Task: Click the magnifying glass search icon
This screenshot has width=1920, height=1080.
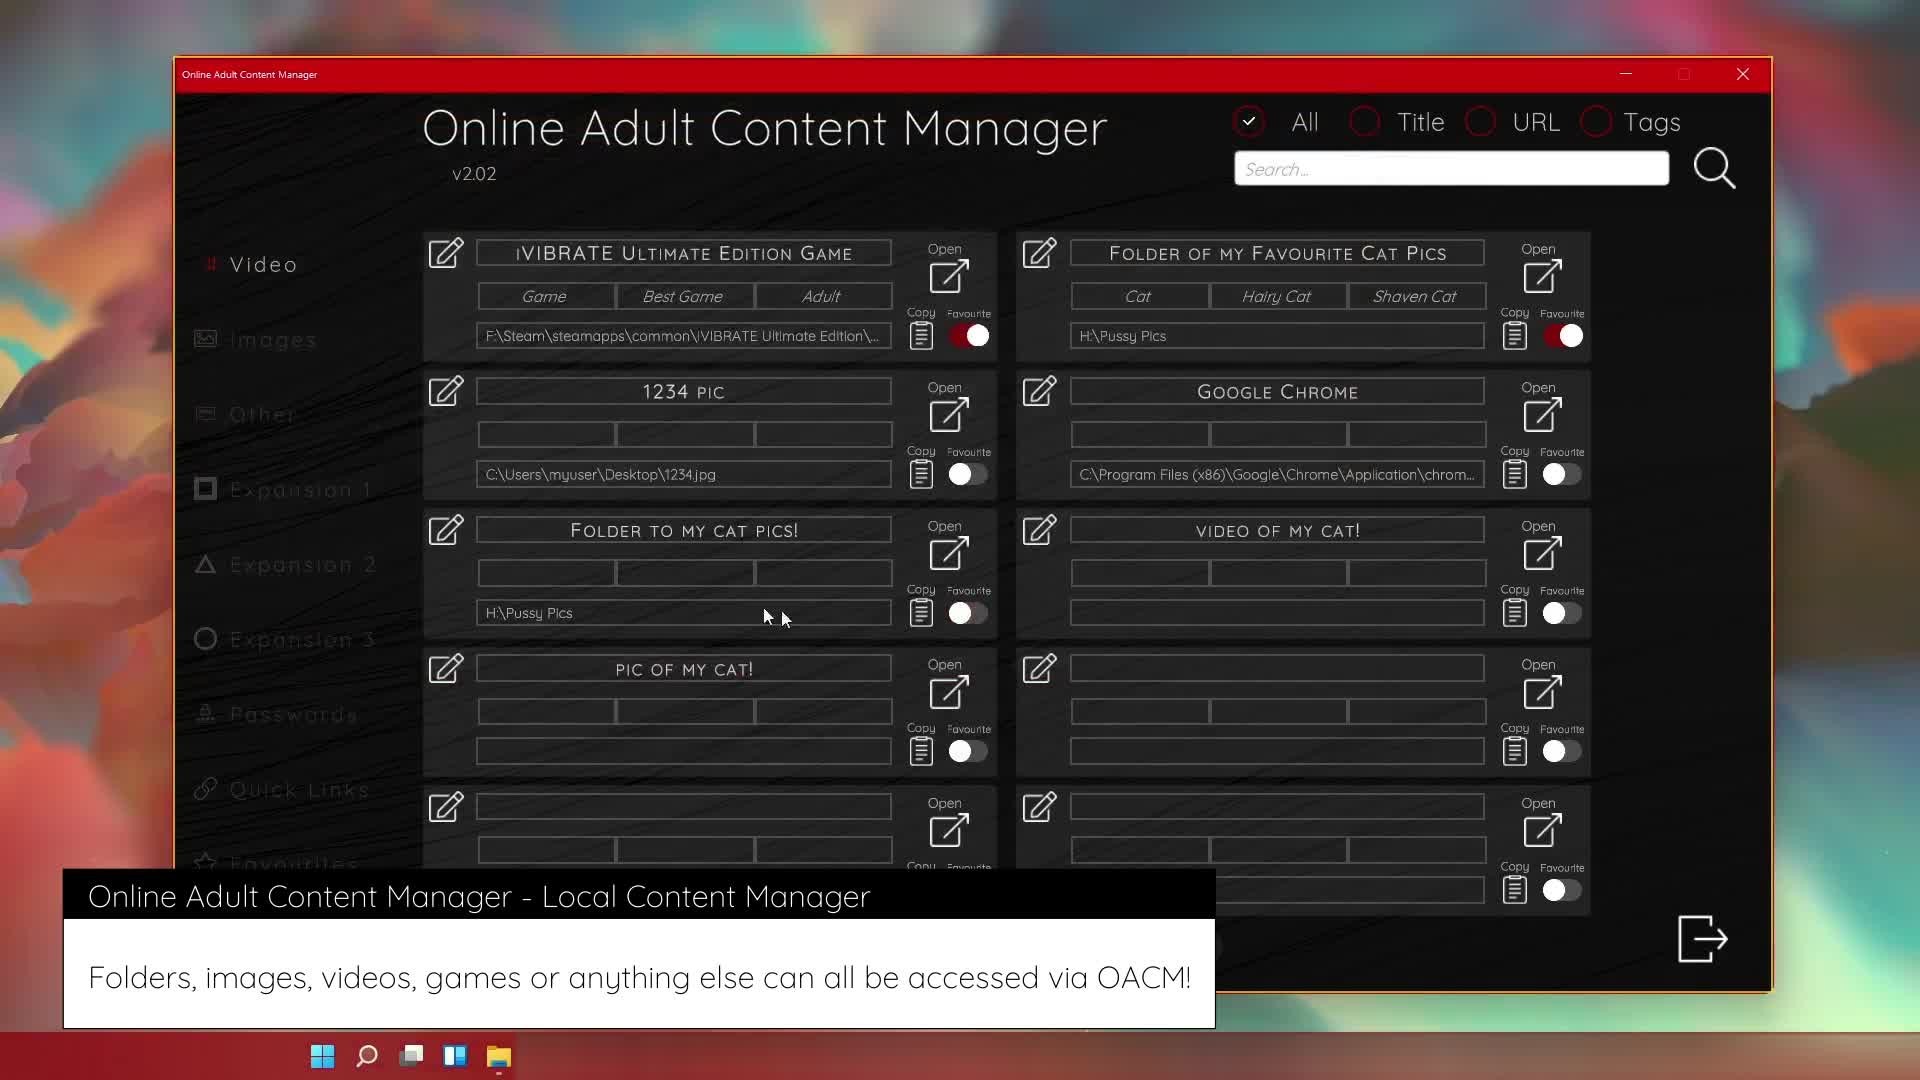Action: [1714, 168]
